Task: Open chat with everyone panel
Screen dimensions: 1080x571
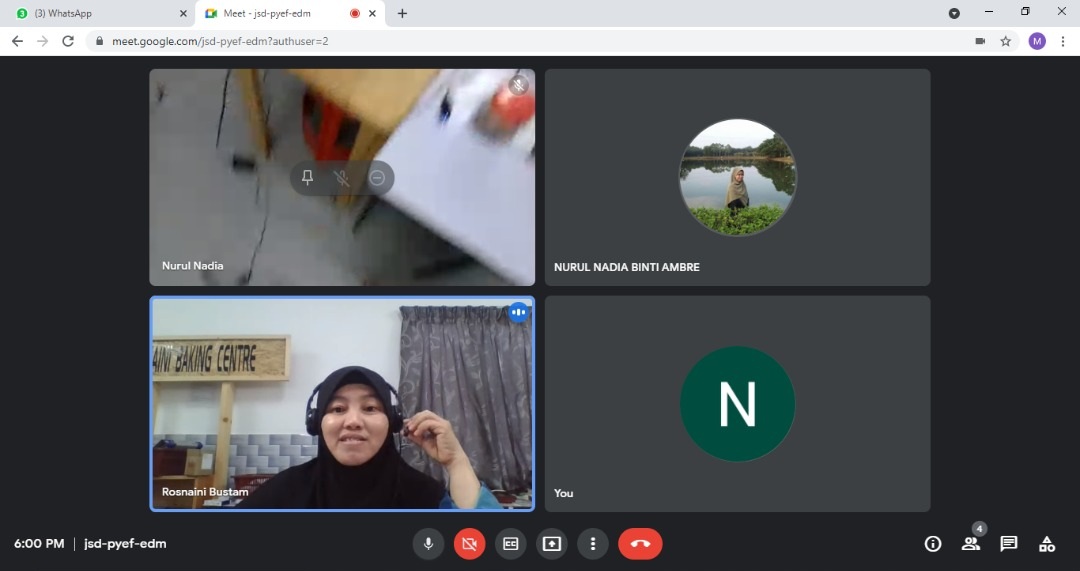Action: coord(1008,544)
